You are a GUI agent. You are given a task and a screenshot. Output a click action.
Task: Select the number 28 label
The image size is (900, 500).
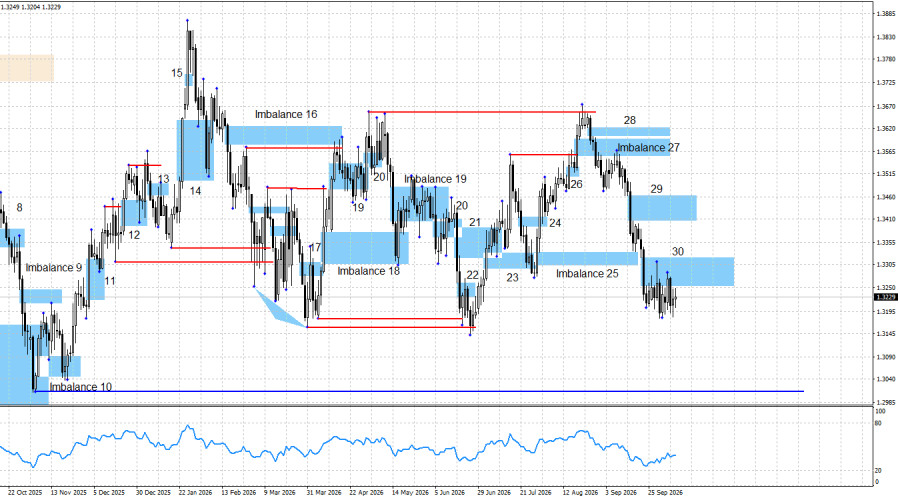(630, 120)
